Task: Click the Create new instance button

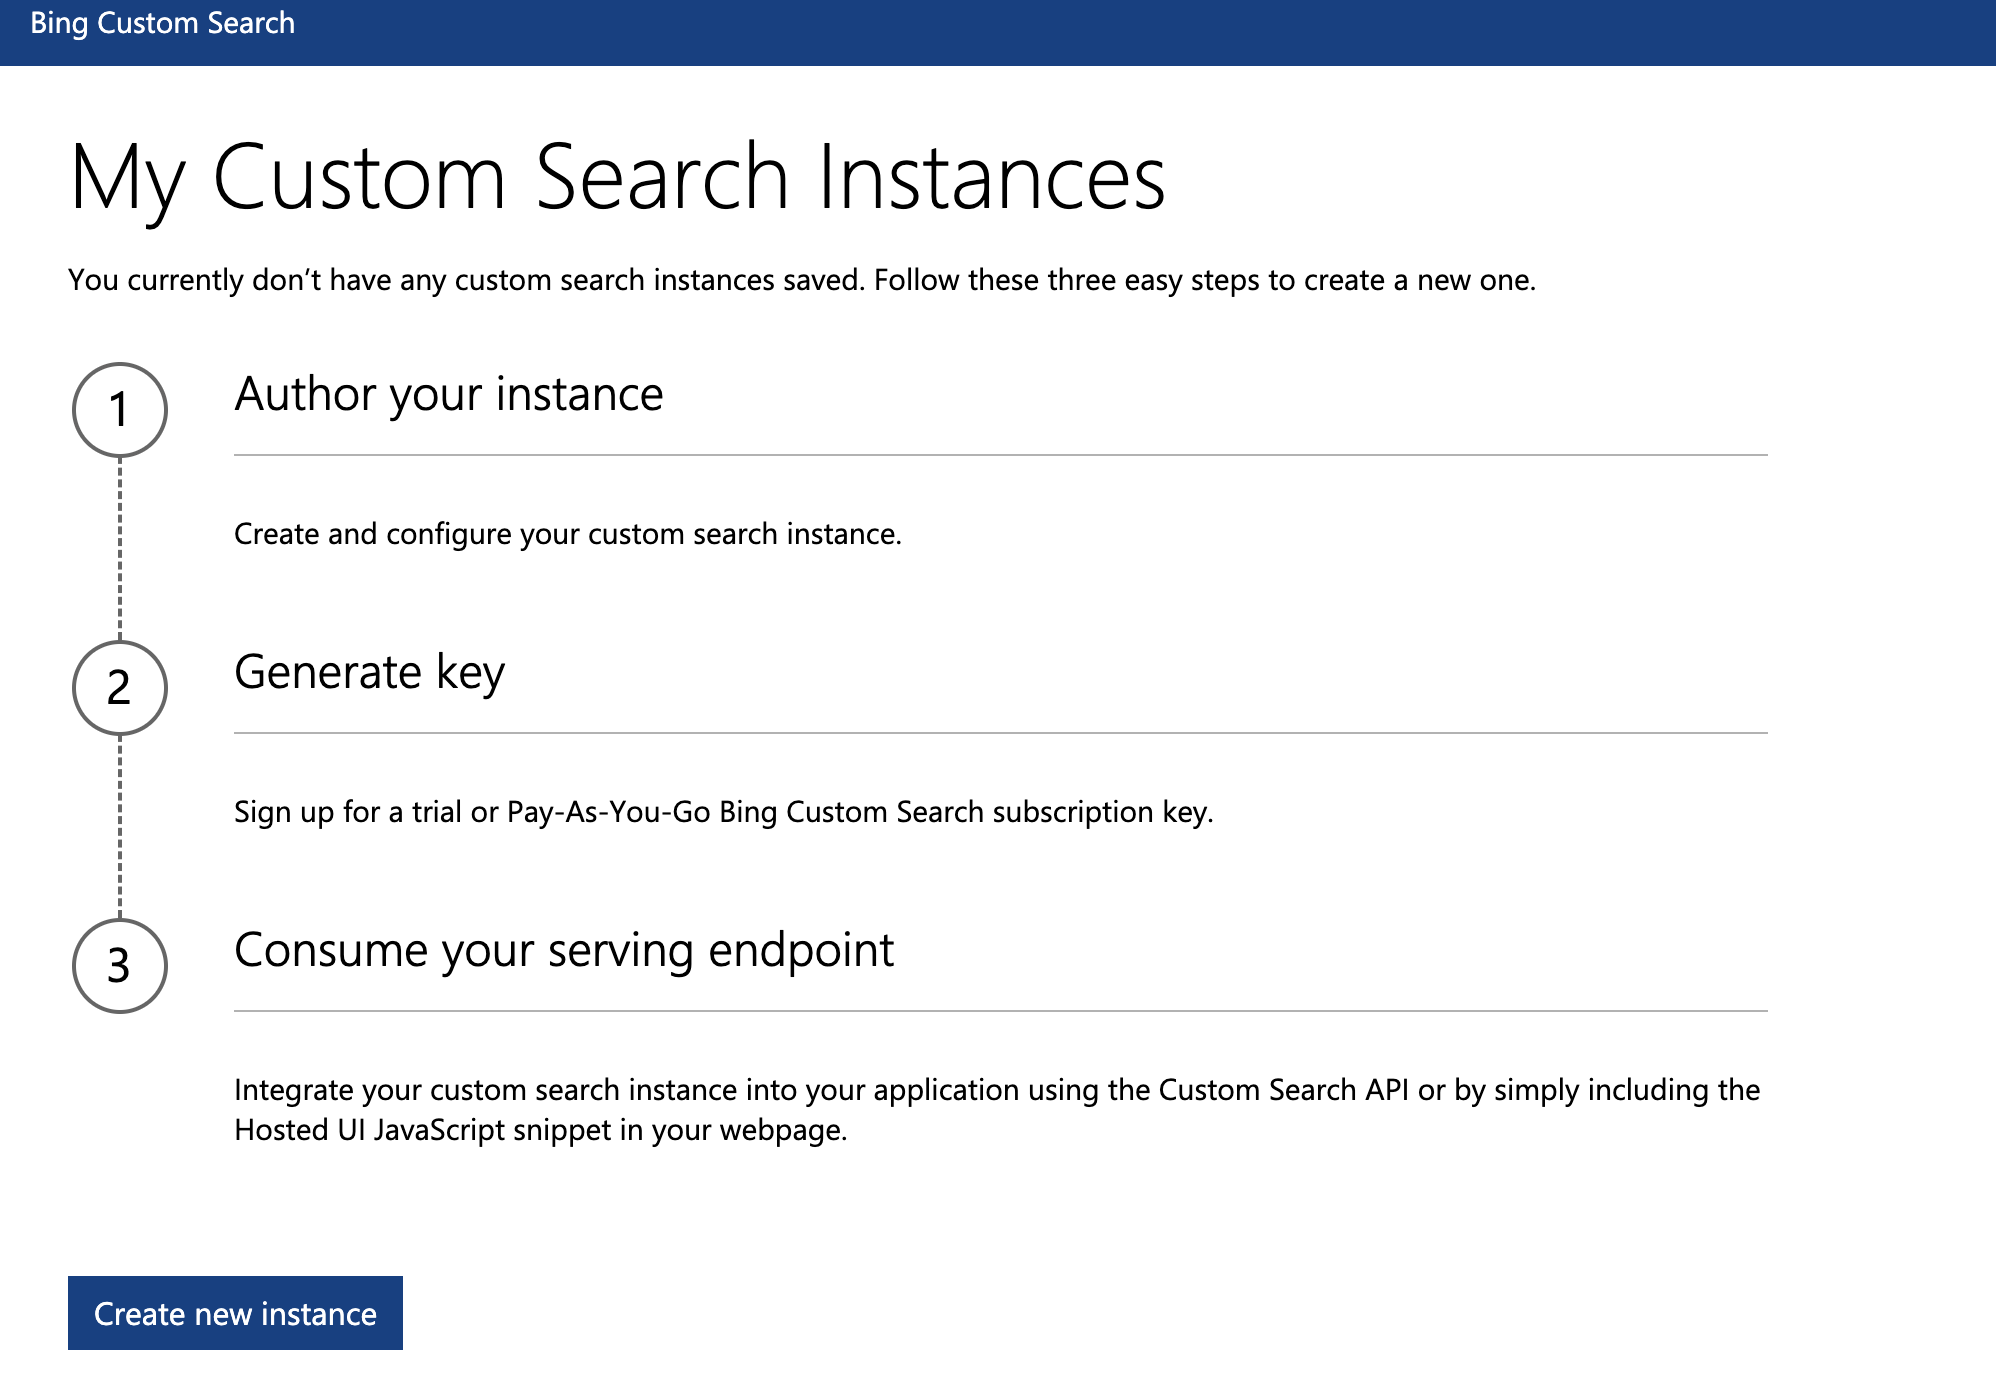Action: (235, 1312)
